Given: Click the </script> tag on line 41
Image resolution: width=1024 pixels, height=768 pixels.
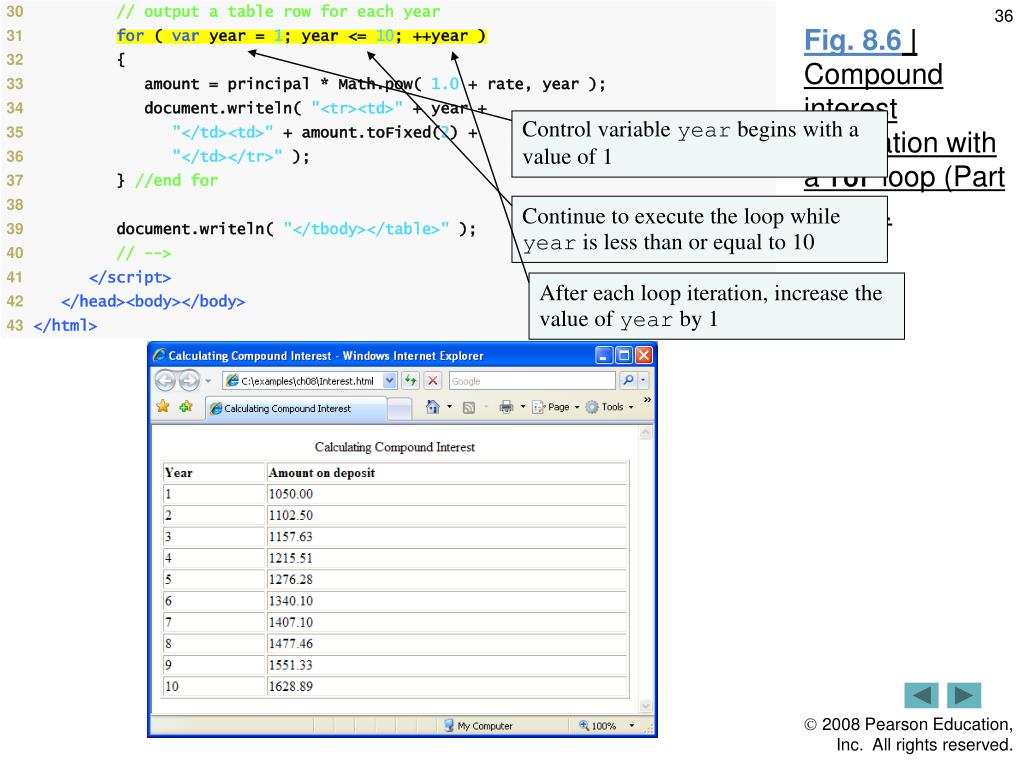Looking at the screenshot, I should pos(130,277).
